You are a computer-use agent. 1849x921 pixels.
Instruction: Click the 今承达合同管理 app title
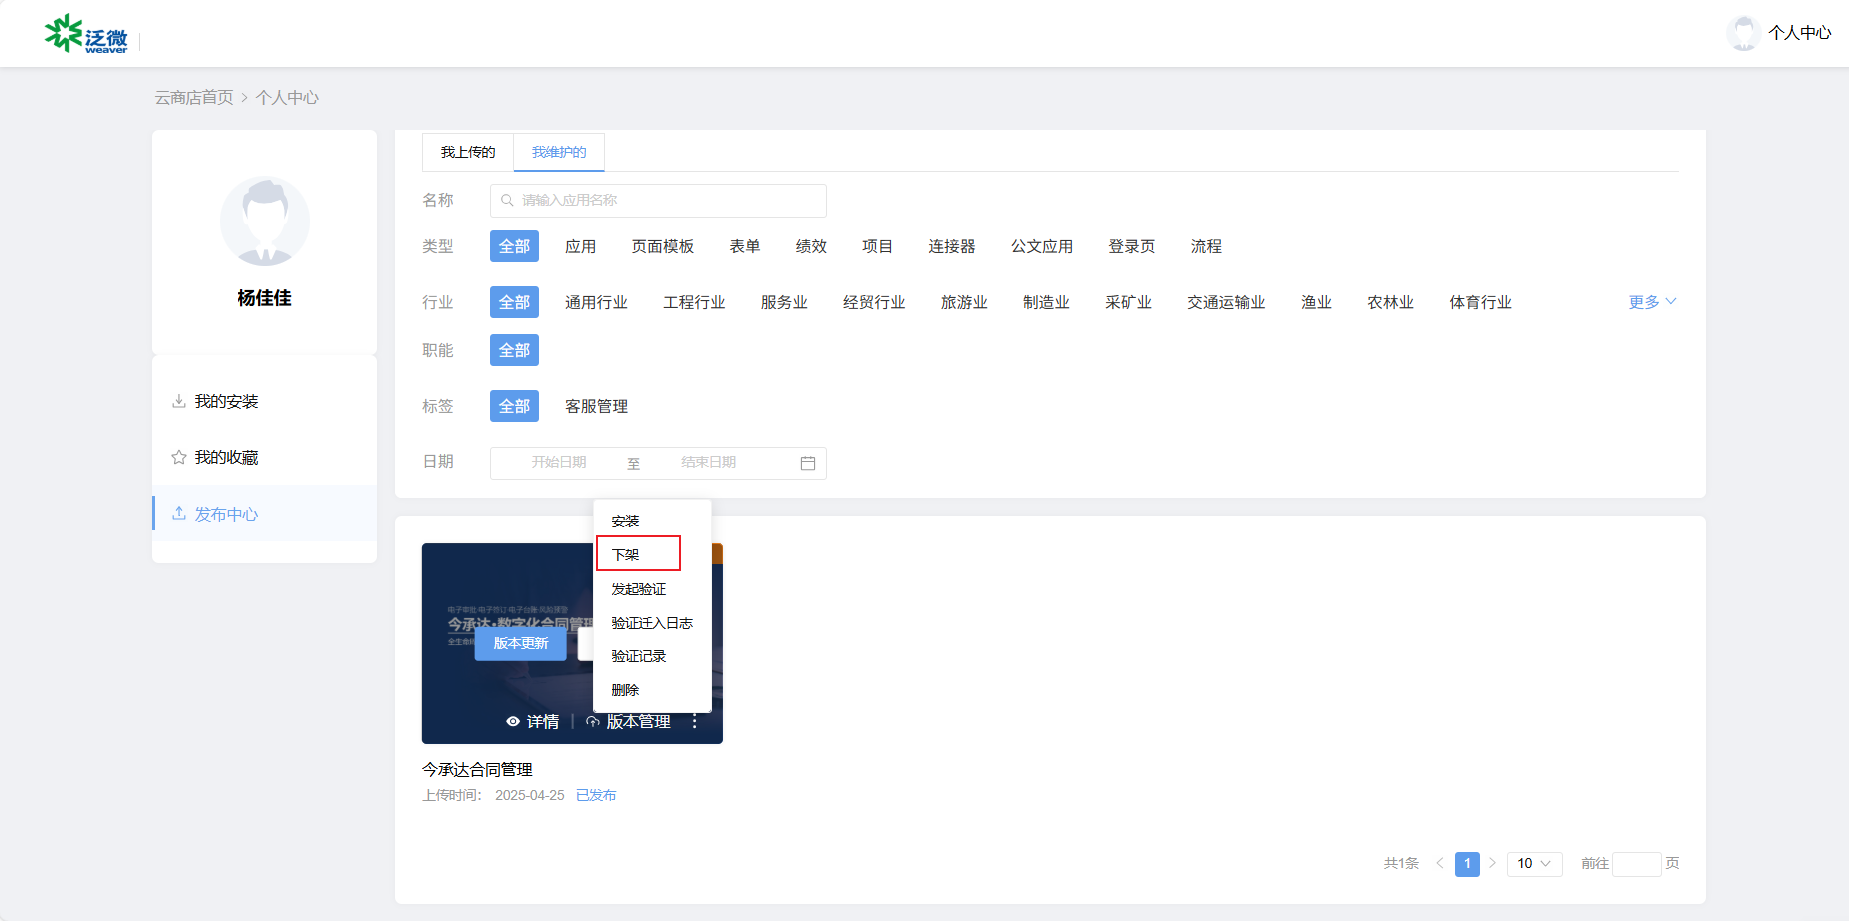[477, 769]
